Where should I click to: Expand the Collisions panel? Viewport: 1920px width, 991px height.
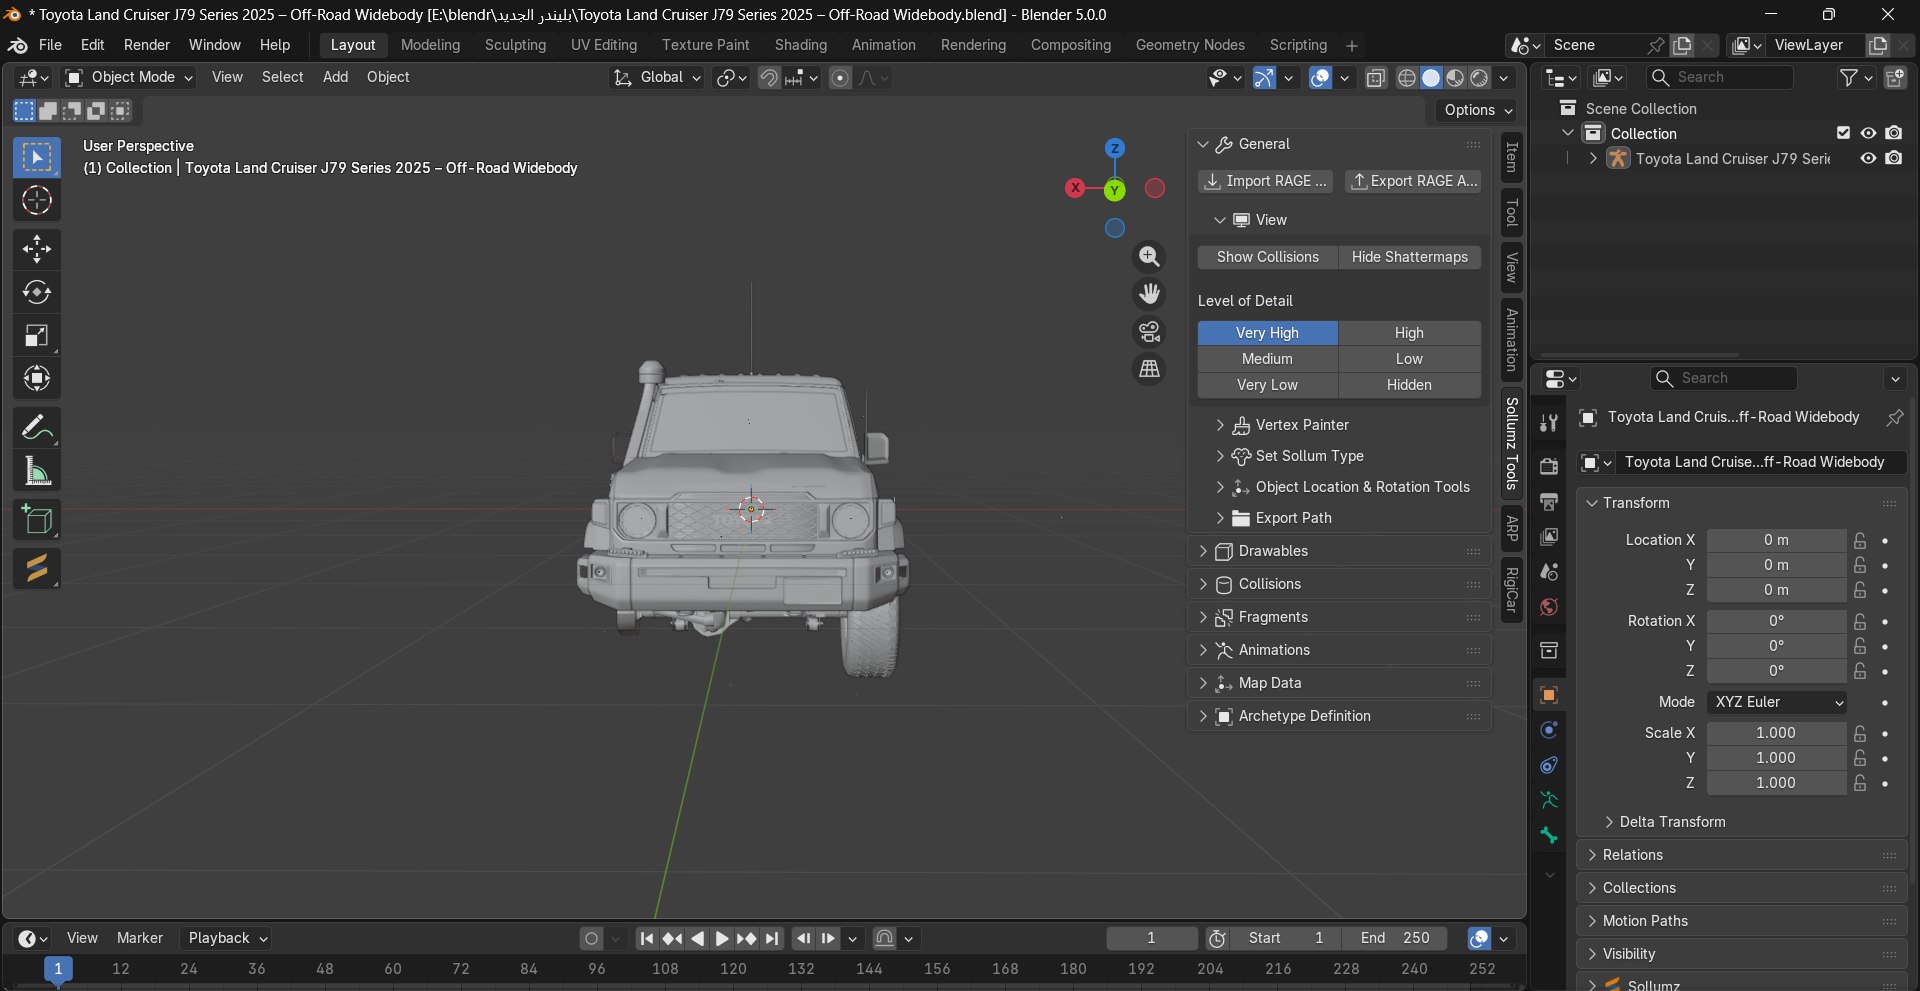pos(1339,584)
